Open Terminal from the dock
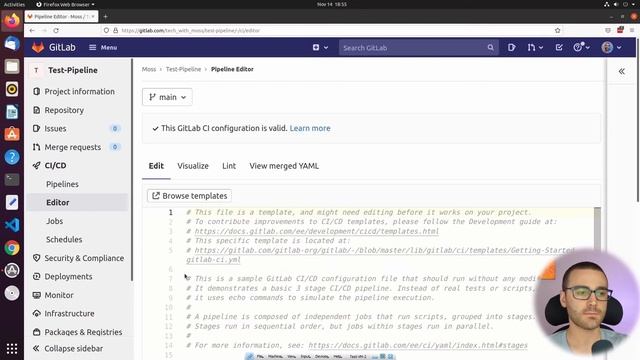This screenshot has height=360, width=640. tap(12, 180)
